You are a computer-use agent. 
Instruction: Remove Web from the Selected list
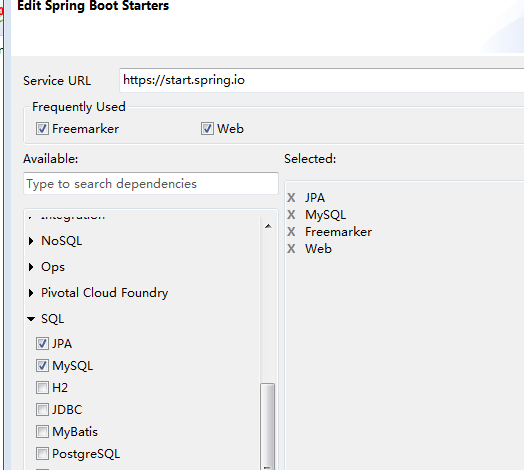[x=291, y=249]
